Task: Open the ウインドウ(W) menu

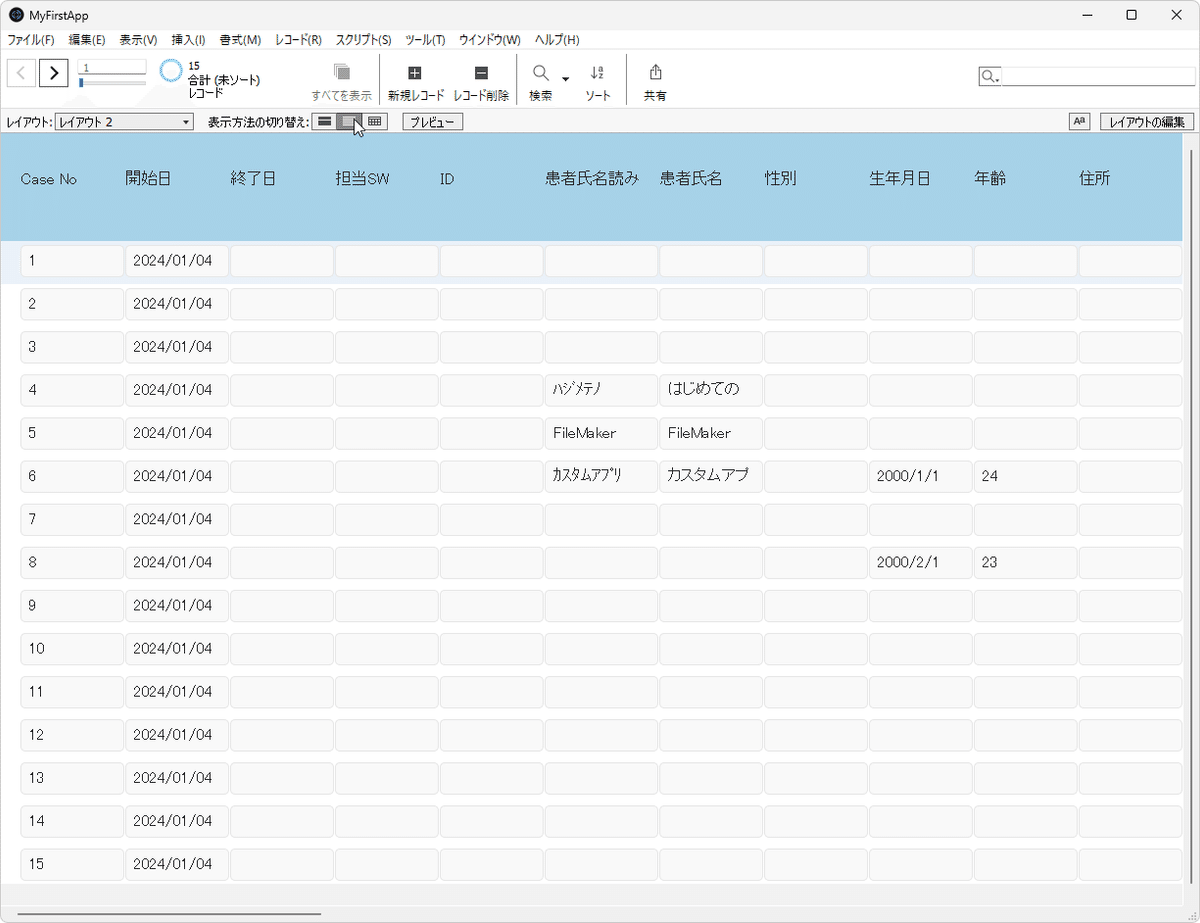Action: click(490, 40)
